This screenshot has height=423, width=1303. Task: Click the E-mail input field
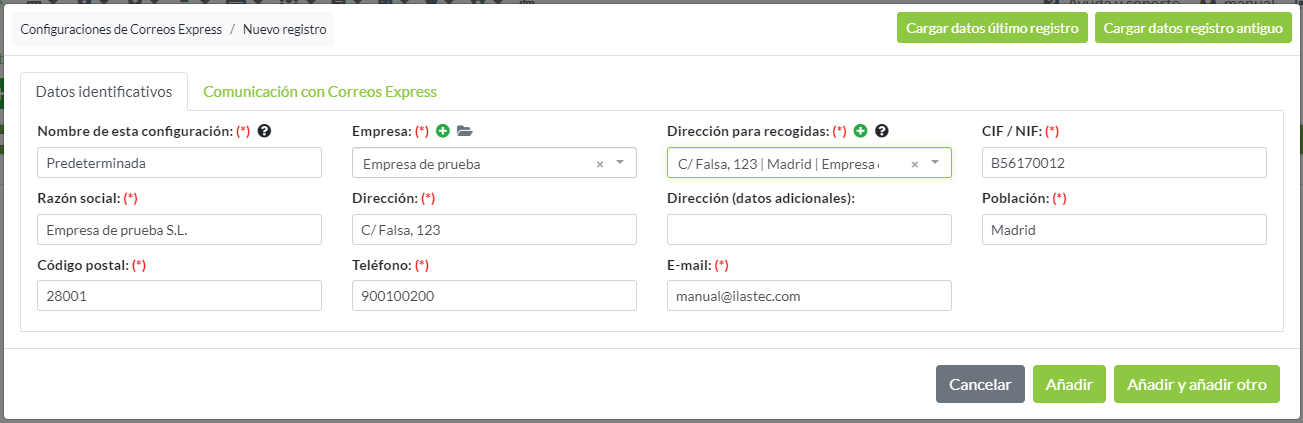(x=809, y=296)
